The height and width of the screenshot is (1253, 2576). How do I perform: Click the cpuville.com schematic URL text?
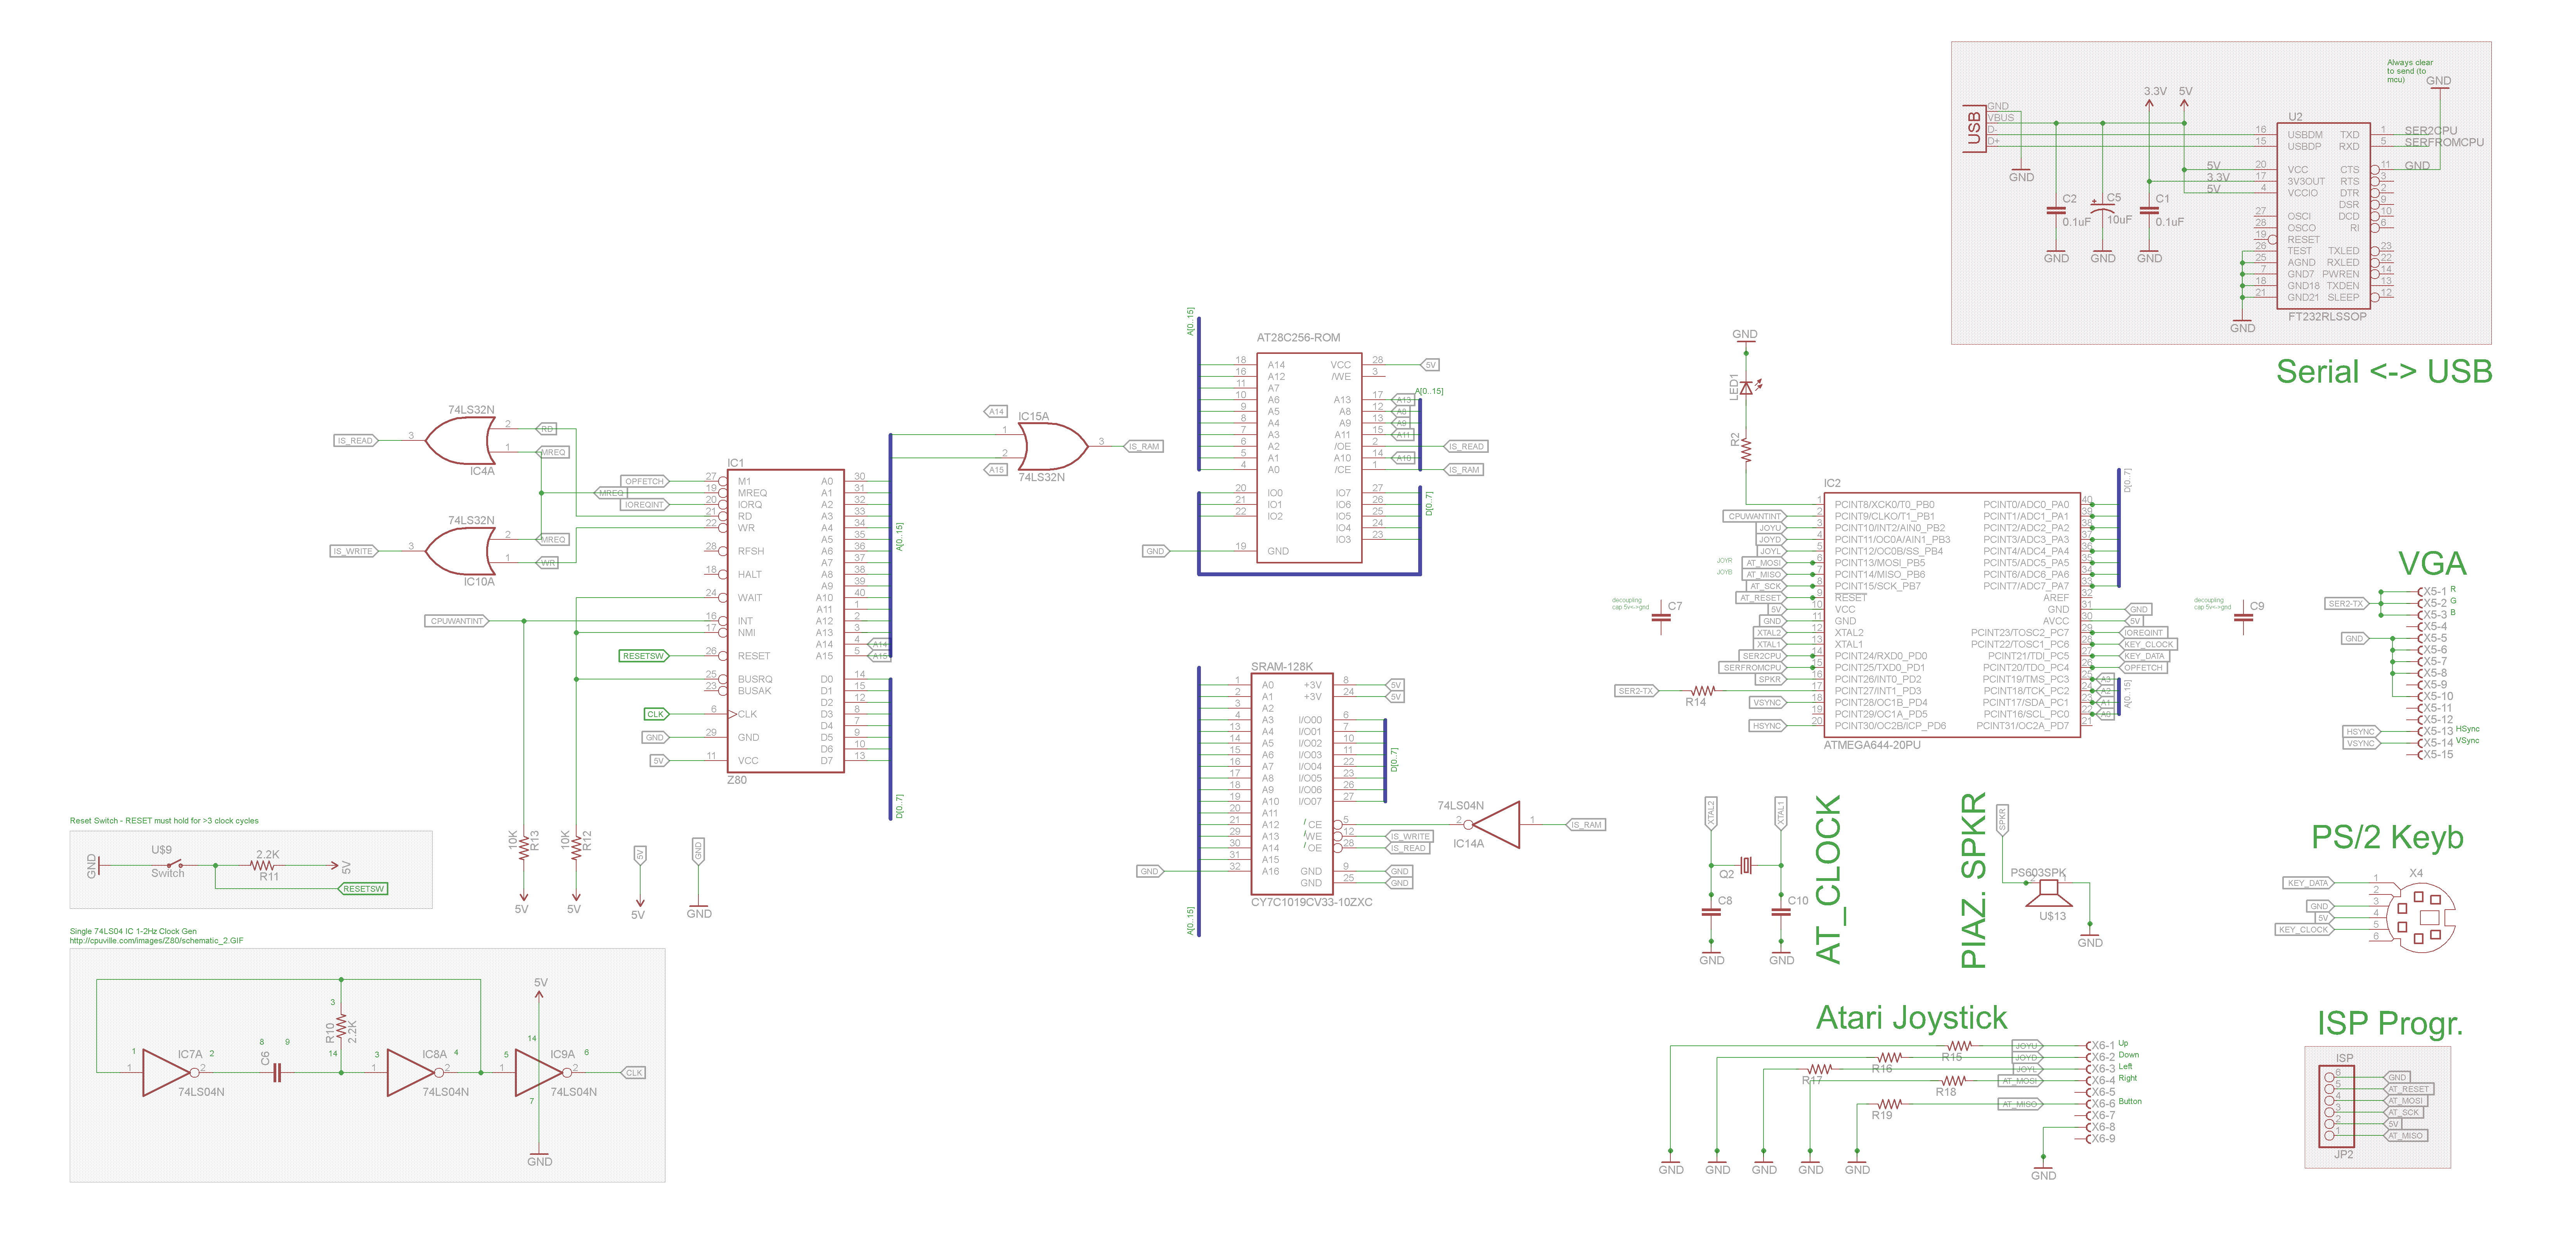pyautogui.click(x=157, y=941)
